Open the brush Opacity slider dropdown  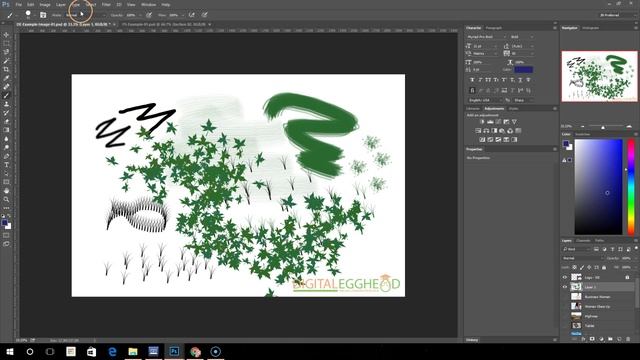point(140,15)
